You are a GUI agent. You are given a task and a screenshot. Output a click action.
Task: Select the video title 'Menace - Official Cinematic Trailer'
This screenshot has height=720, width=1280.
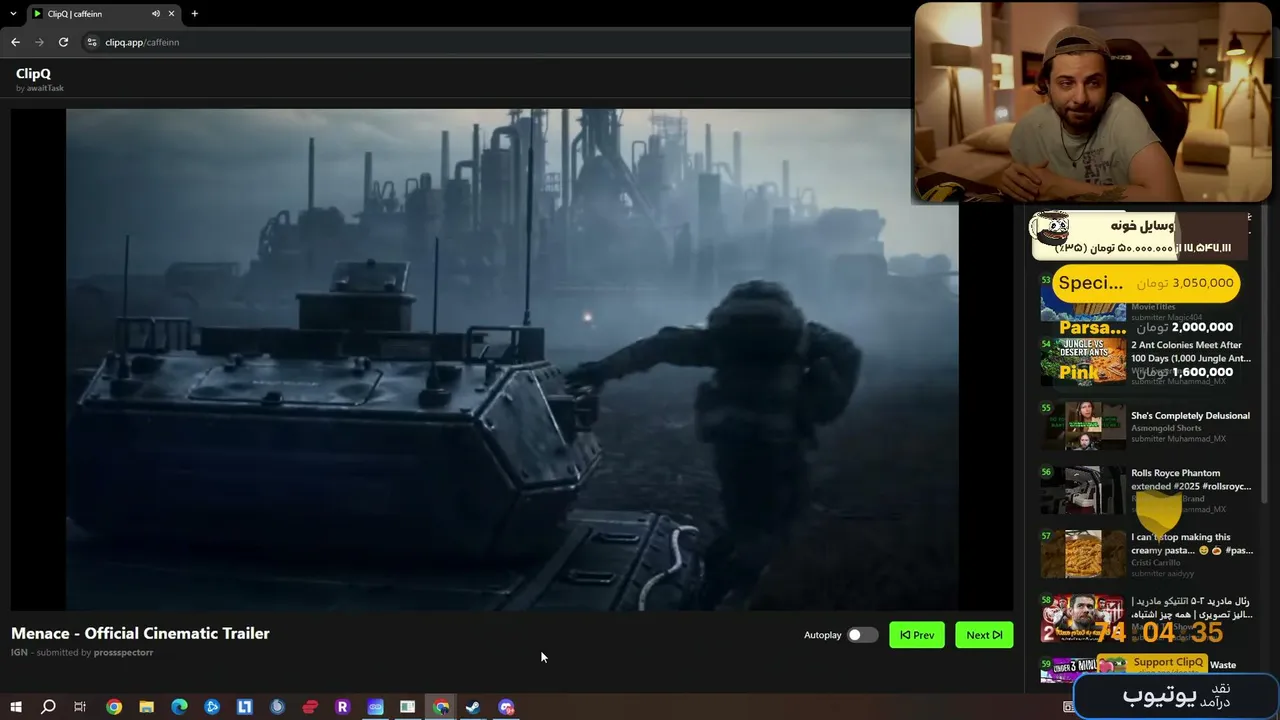pos(140,633)
